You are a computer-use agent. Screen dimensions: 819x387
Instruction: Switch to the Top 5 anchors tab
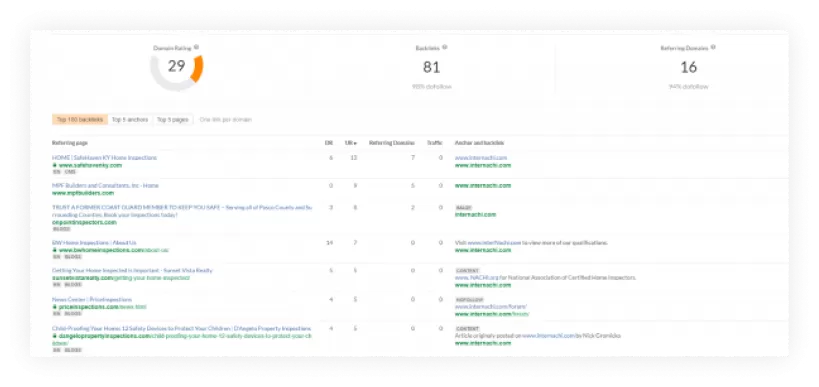pos(130,120)
